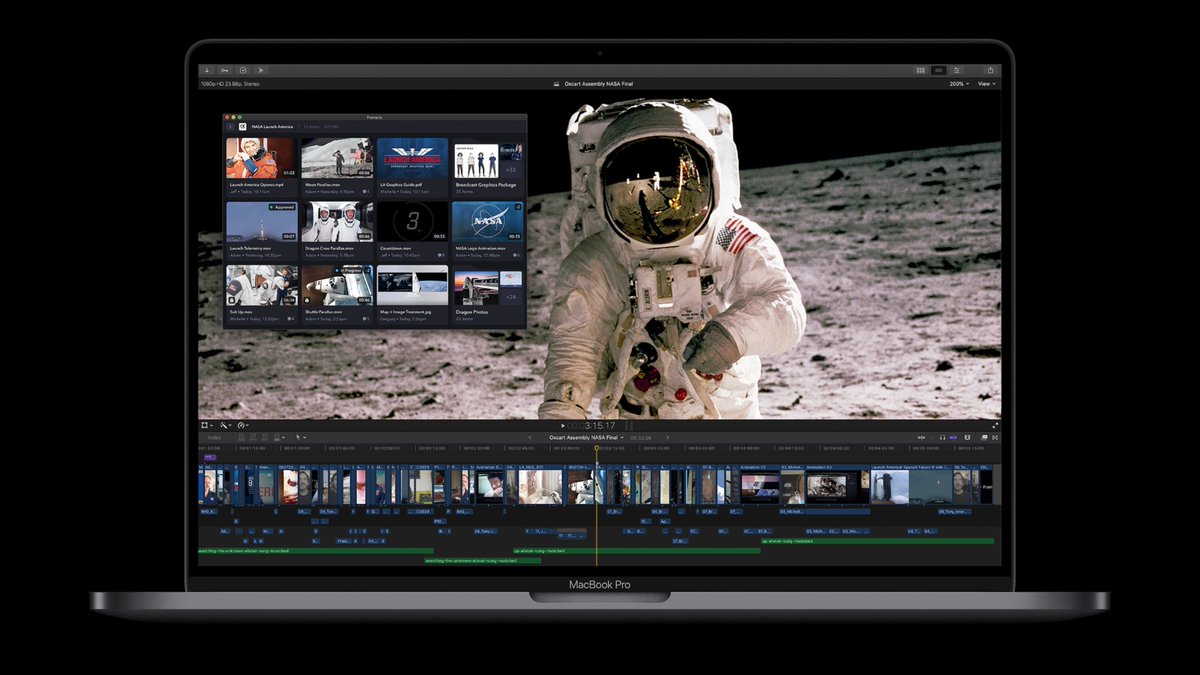
Task: Open the enhancements wand dropdown
Action: [x=226, y=425]
